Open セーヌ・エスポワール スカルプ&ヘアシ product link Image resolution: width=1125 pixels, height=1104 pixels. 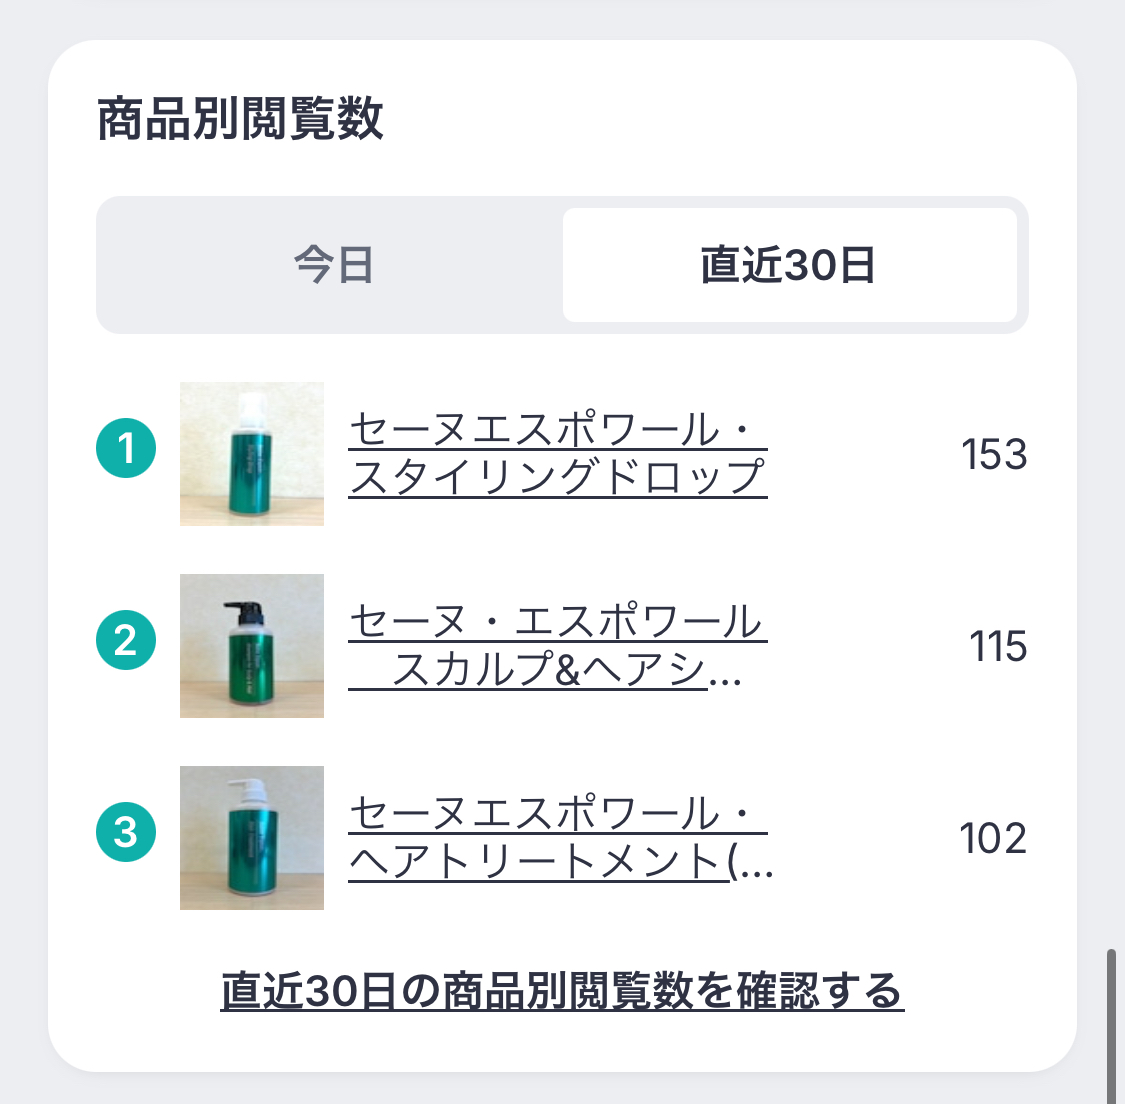[x=556, y=646]
